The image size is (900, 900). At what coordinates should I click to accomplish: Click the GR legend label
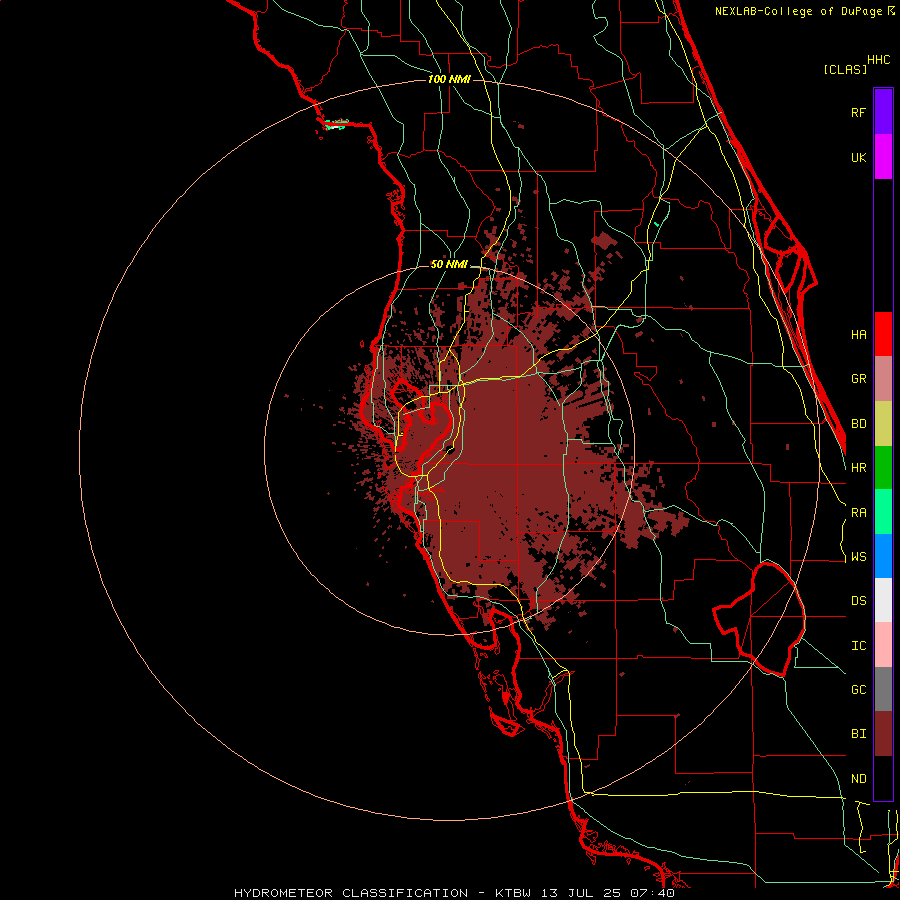[x=858, y=379]
